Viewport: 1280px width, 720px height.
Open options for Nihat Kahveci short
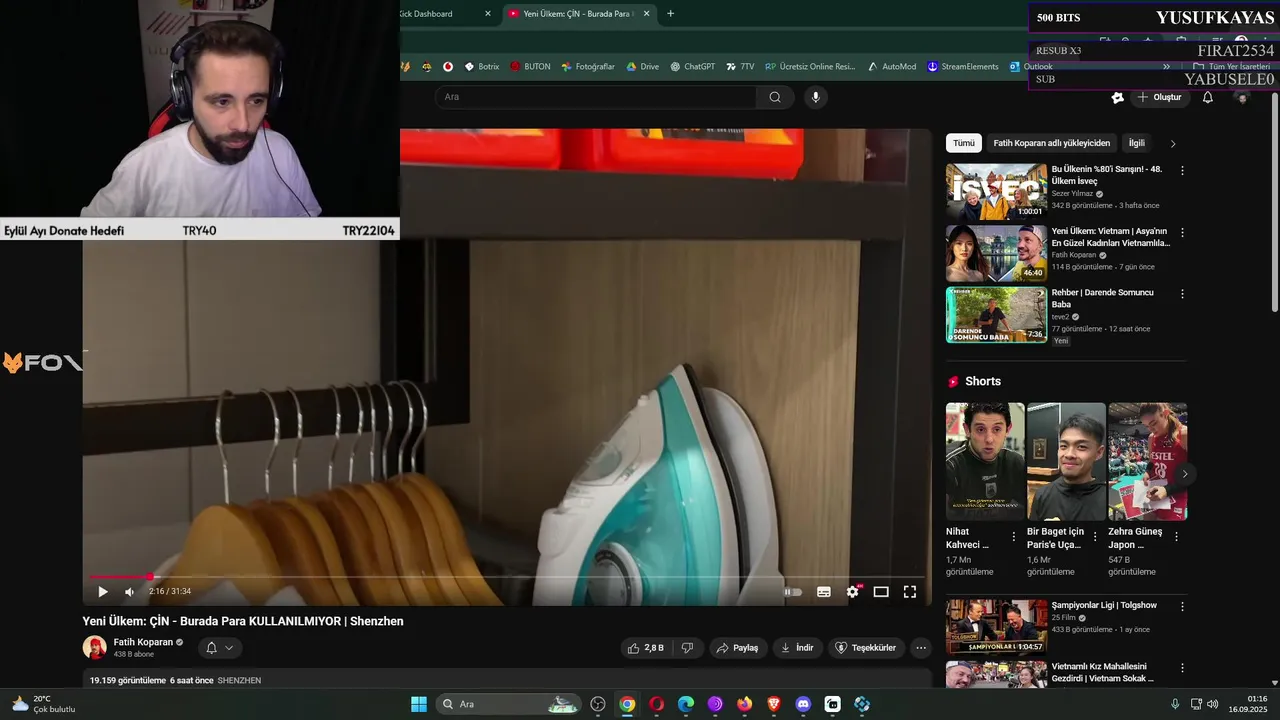(1013, 537)
